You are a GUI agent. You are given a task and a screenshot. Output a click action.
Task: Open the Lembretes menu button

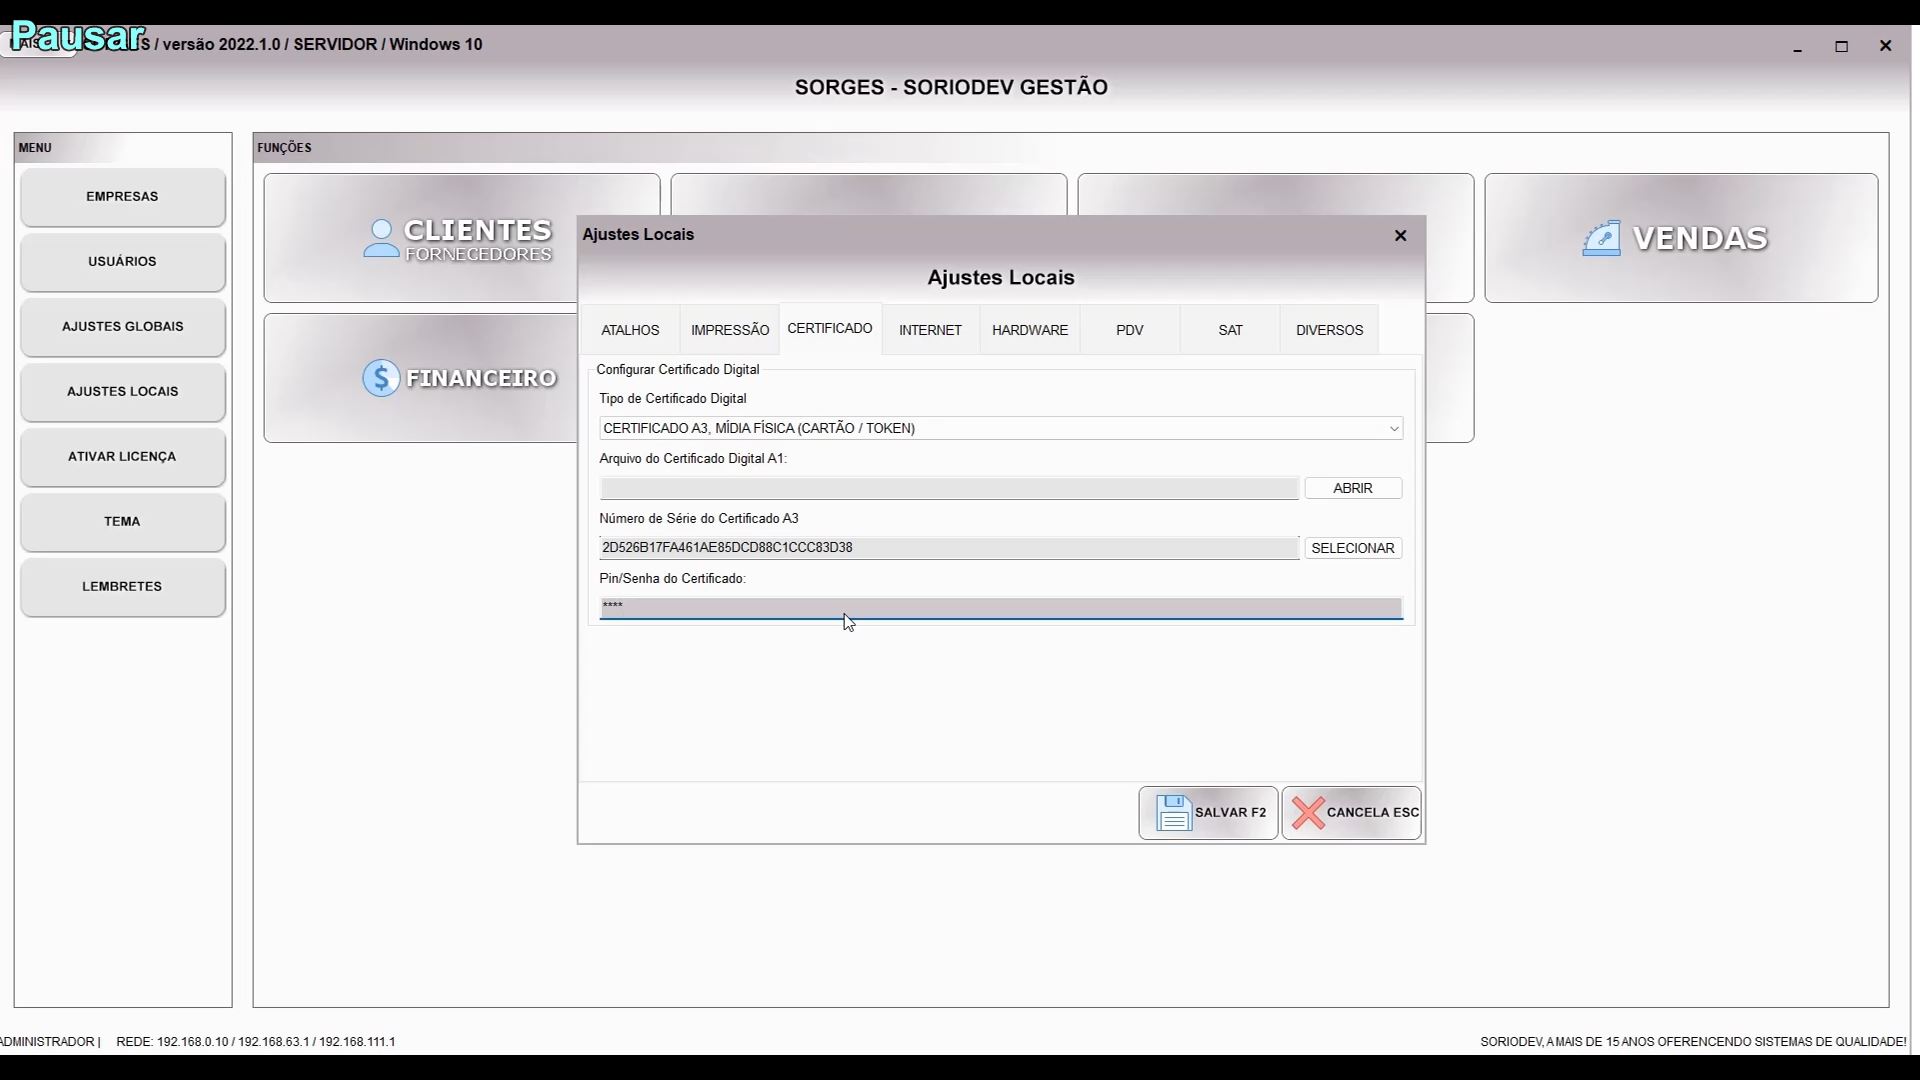[122, 587]
